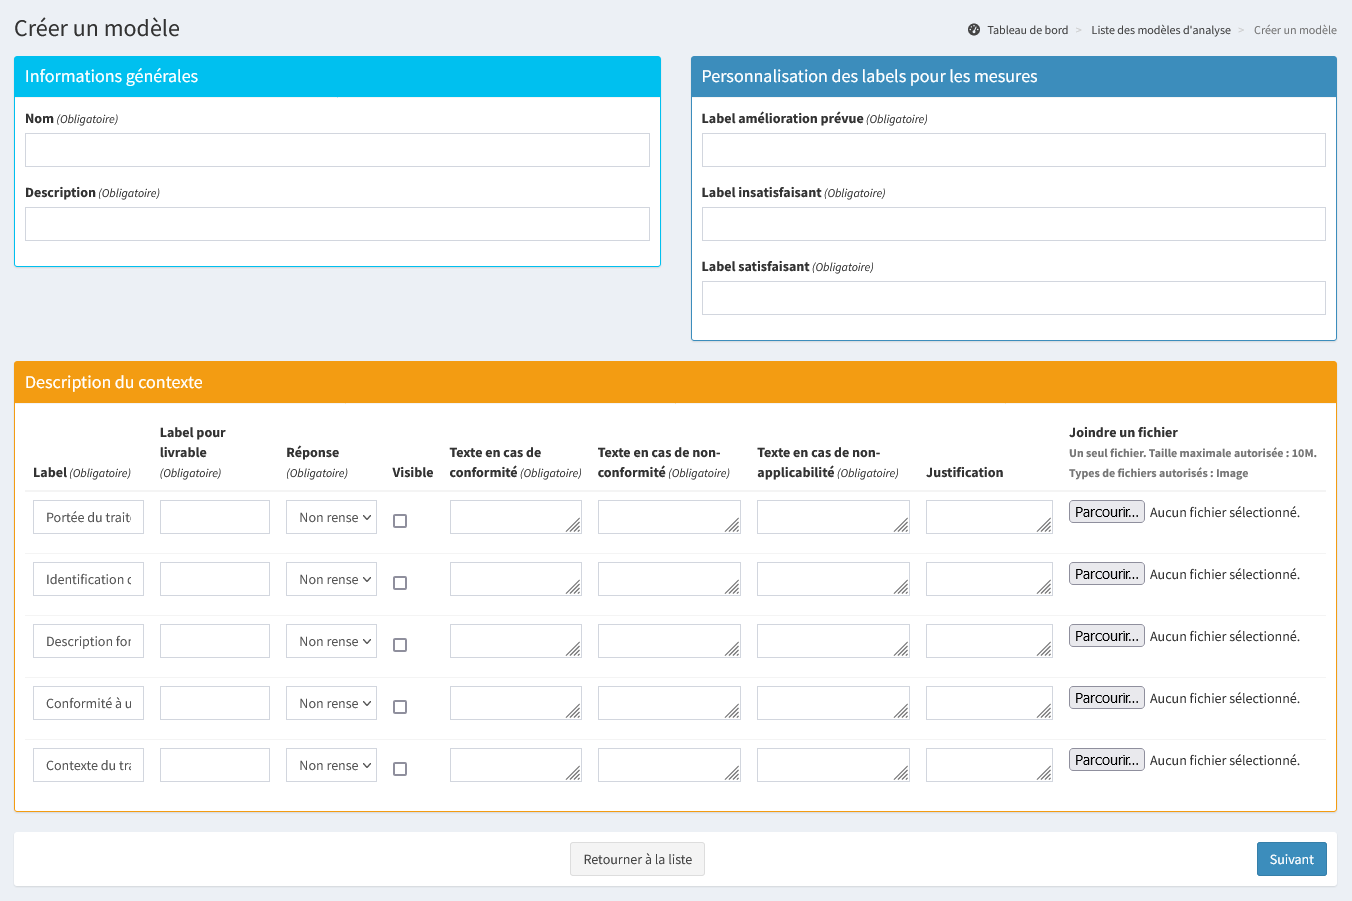Screen dimensions: 1352x901
Task: Go to Liste des modèles d'analyse breadcrumb
Action: point(1160,30)
